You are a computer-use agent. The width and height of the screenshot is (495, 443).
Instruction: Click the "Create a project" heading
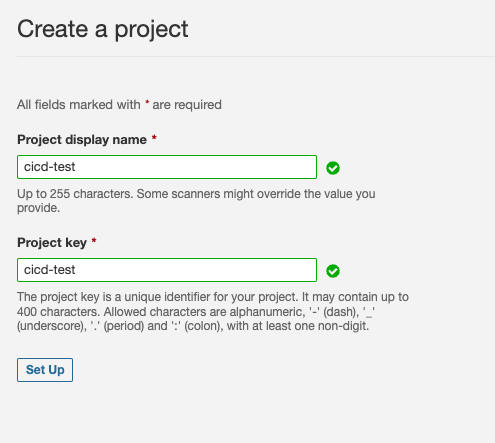(103, 30)
